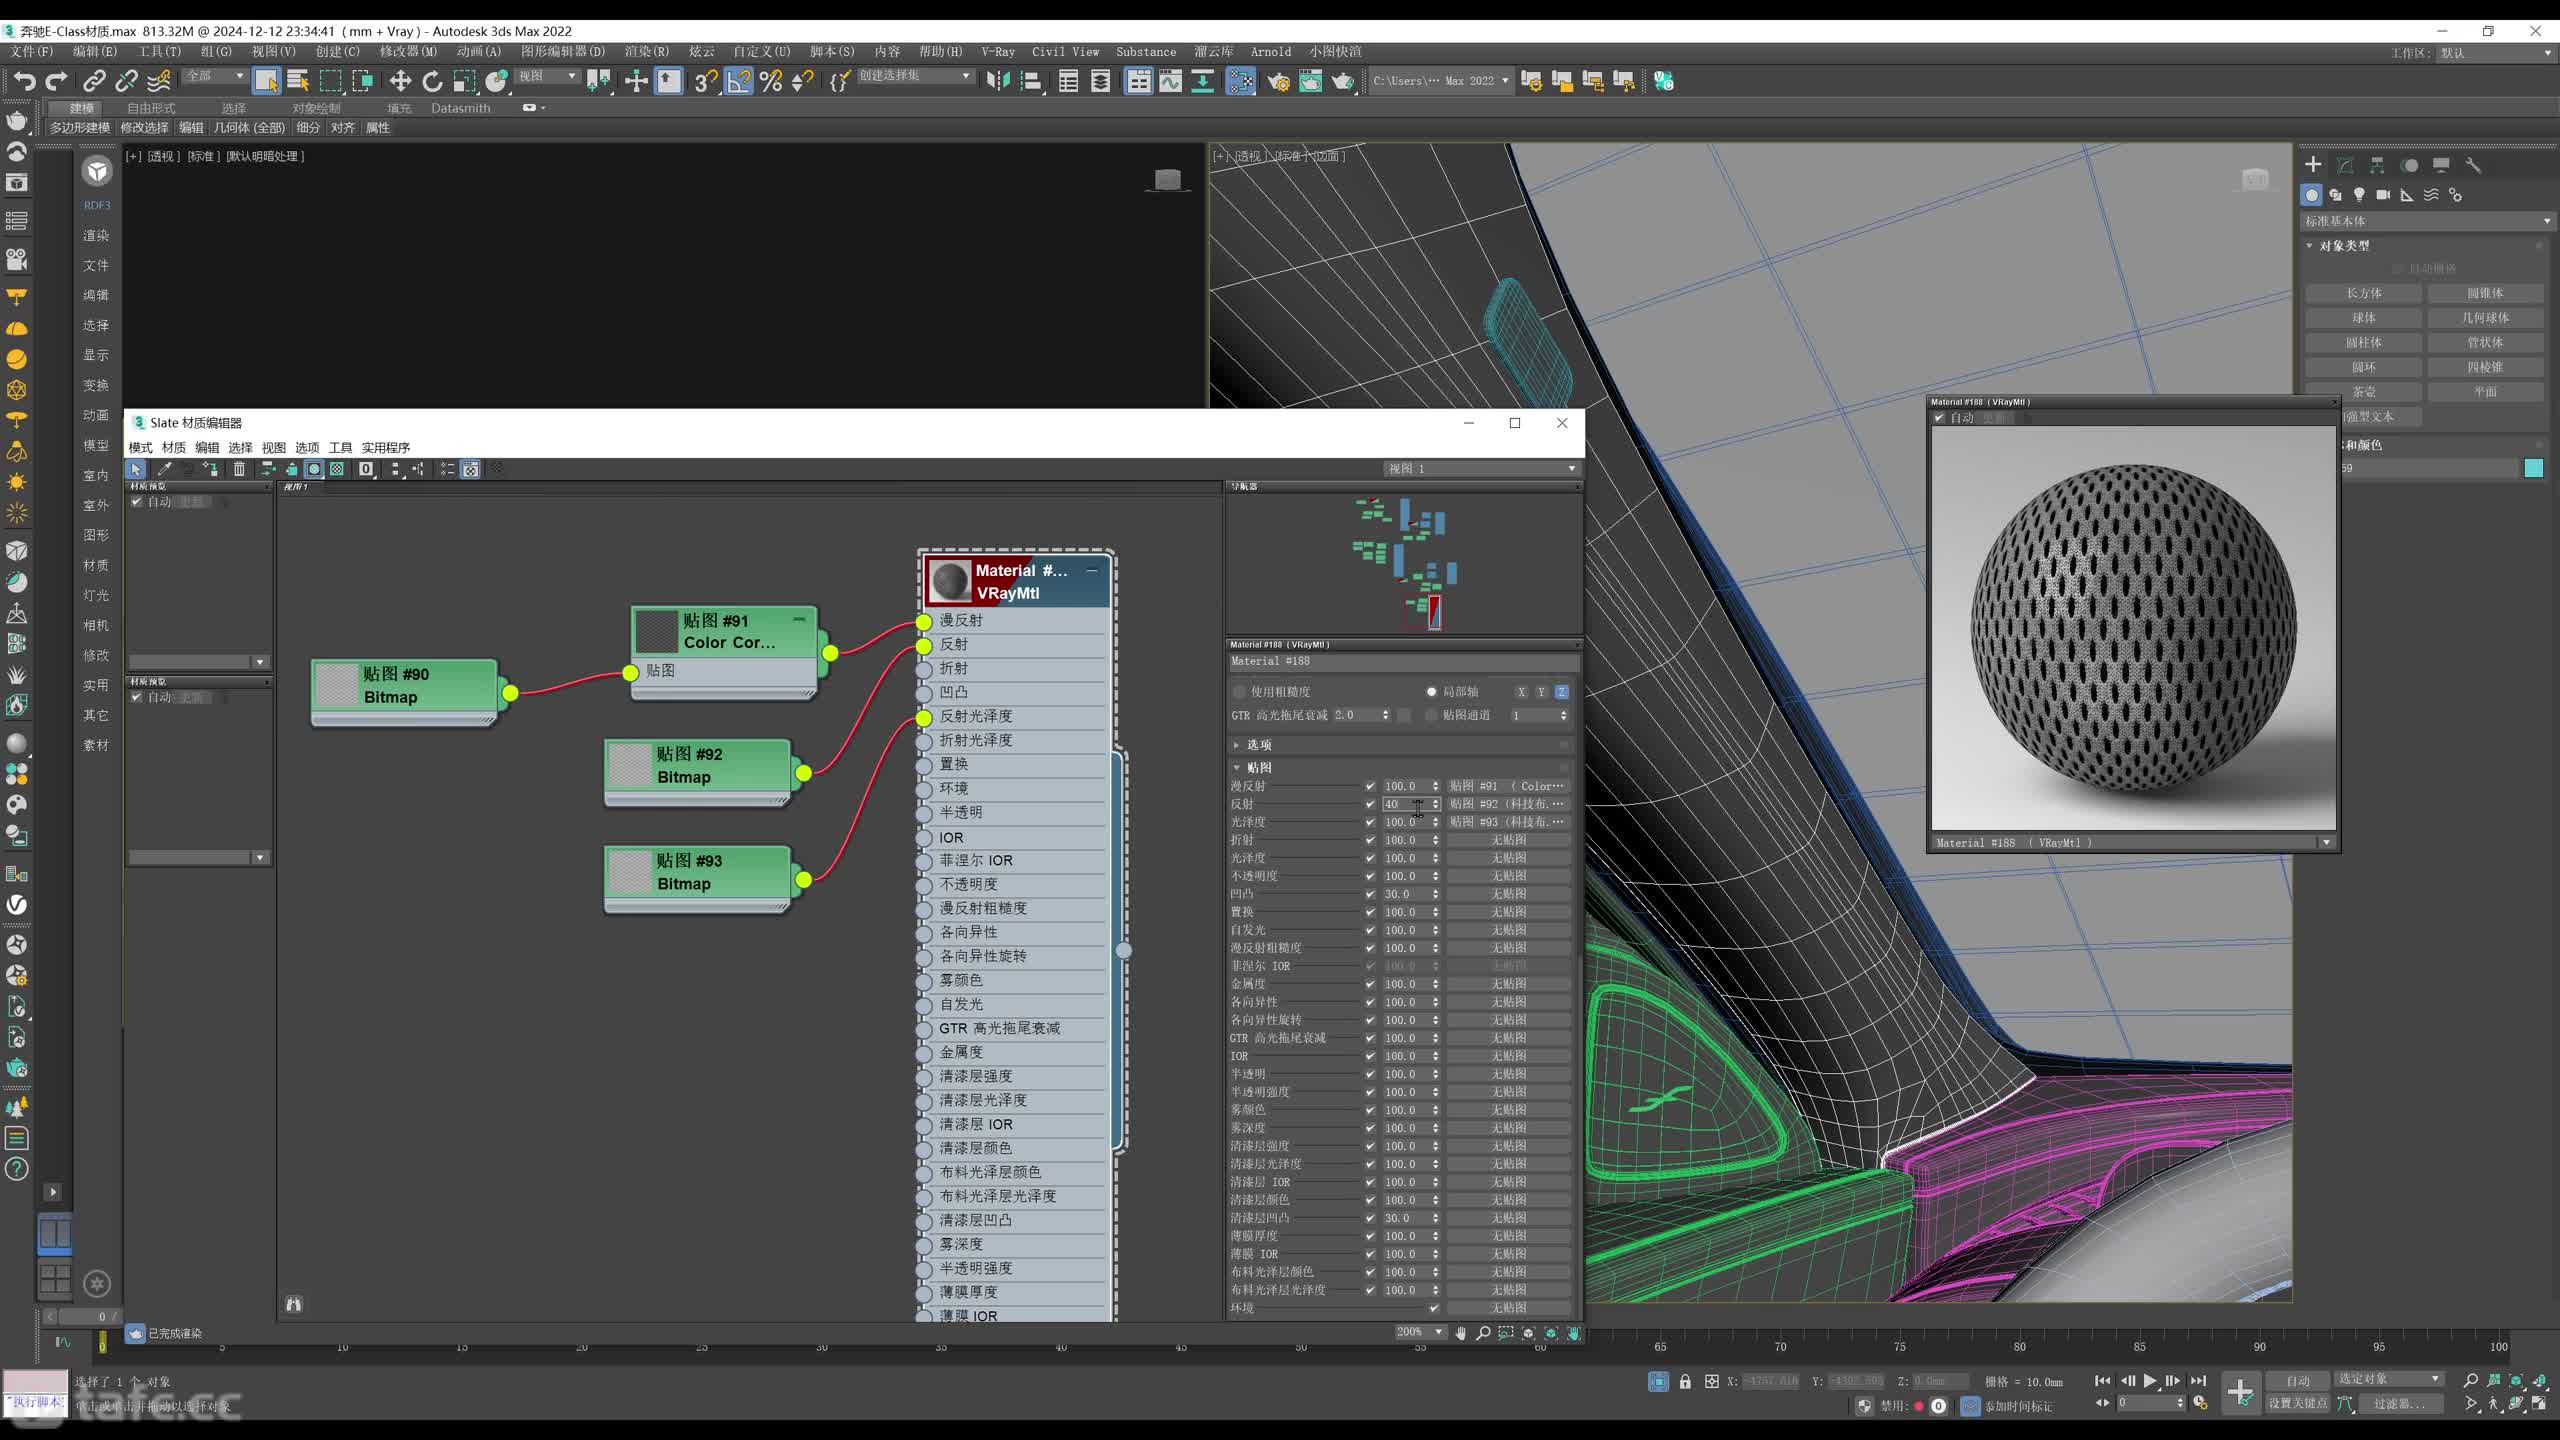Toggle selection lock padlock icon
2560x1440 pixels.
pyautogui.click(x=1685, y=1381)
